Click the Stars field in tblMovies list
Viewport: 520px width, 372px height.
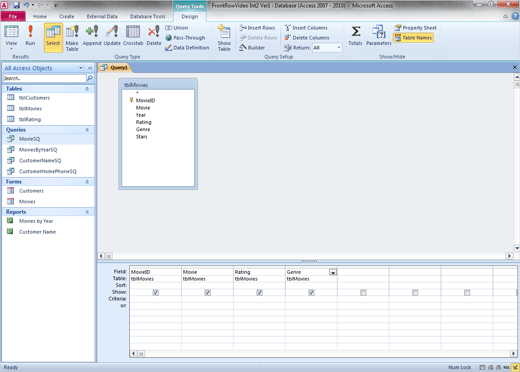click(x=141, y=137)
